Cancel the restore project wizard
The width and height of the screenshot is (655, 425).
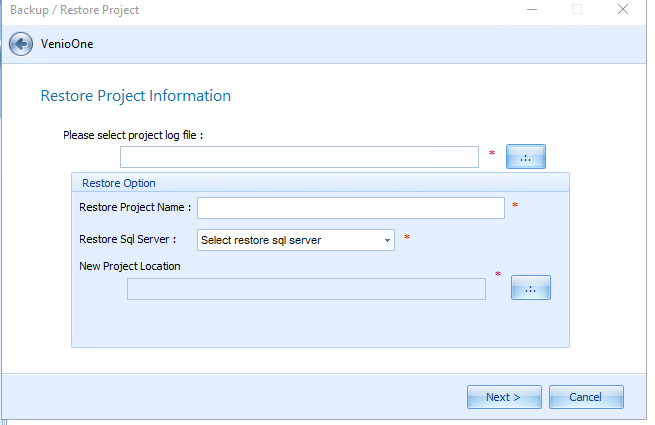point(586,397)
